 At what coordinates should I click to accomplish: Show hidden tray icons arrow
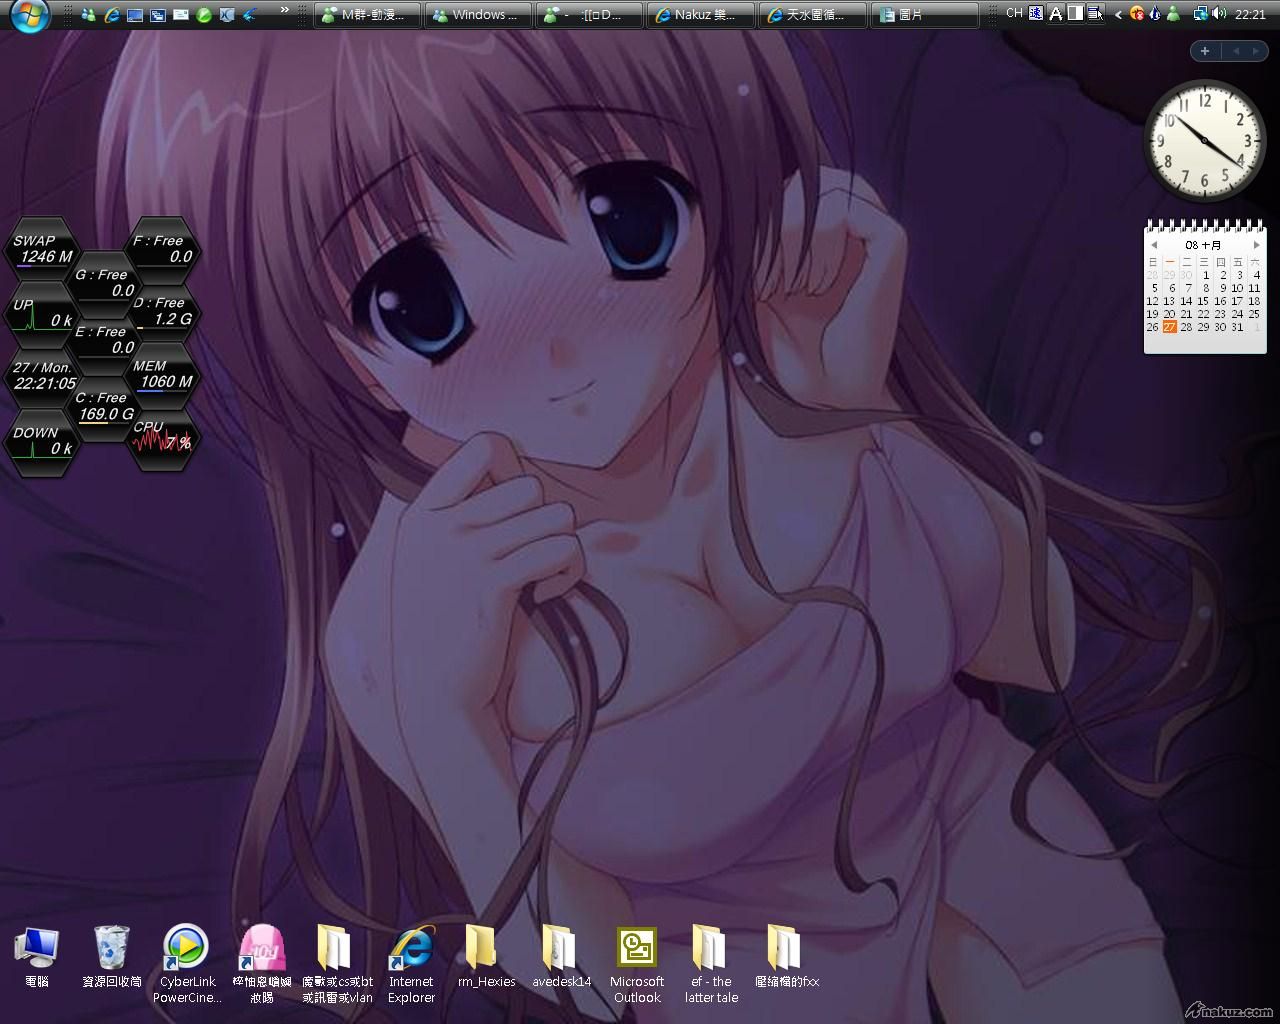pyautogui.click(x=1119, y=14)
